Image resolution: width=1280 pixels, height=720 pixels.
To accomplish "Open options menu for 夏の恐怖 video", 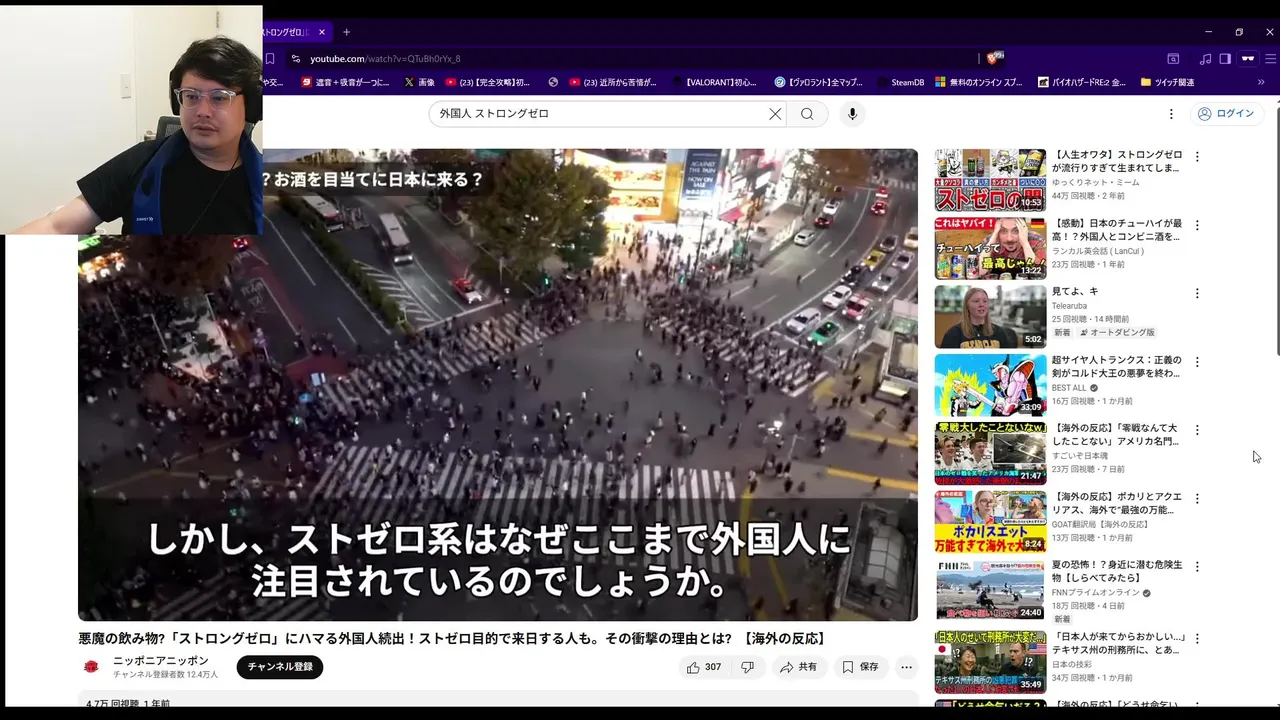I will [1197, 567].
